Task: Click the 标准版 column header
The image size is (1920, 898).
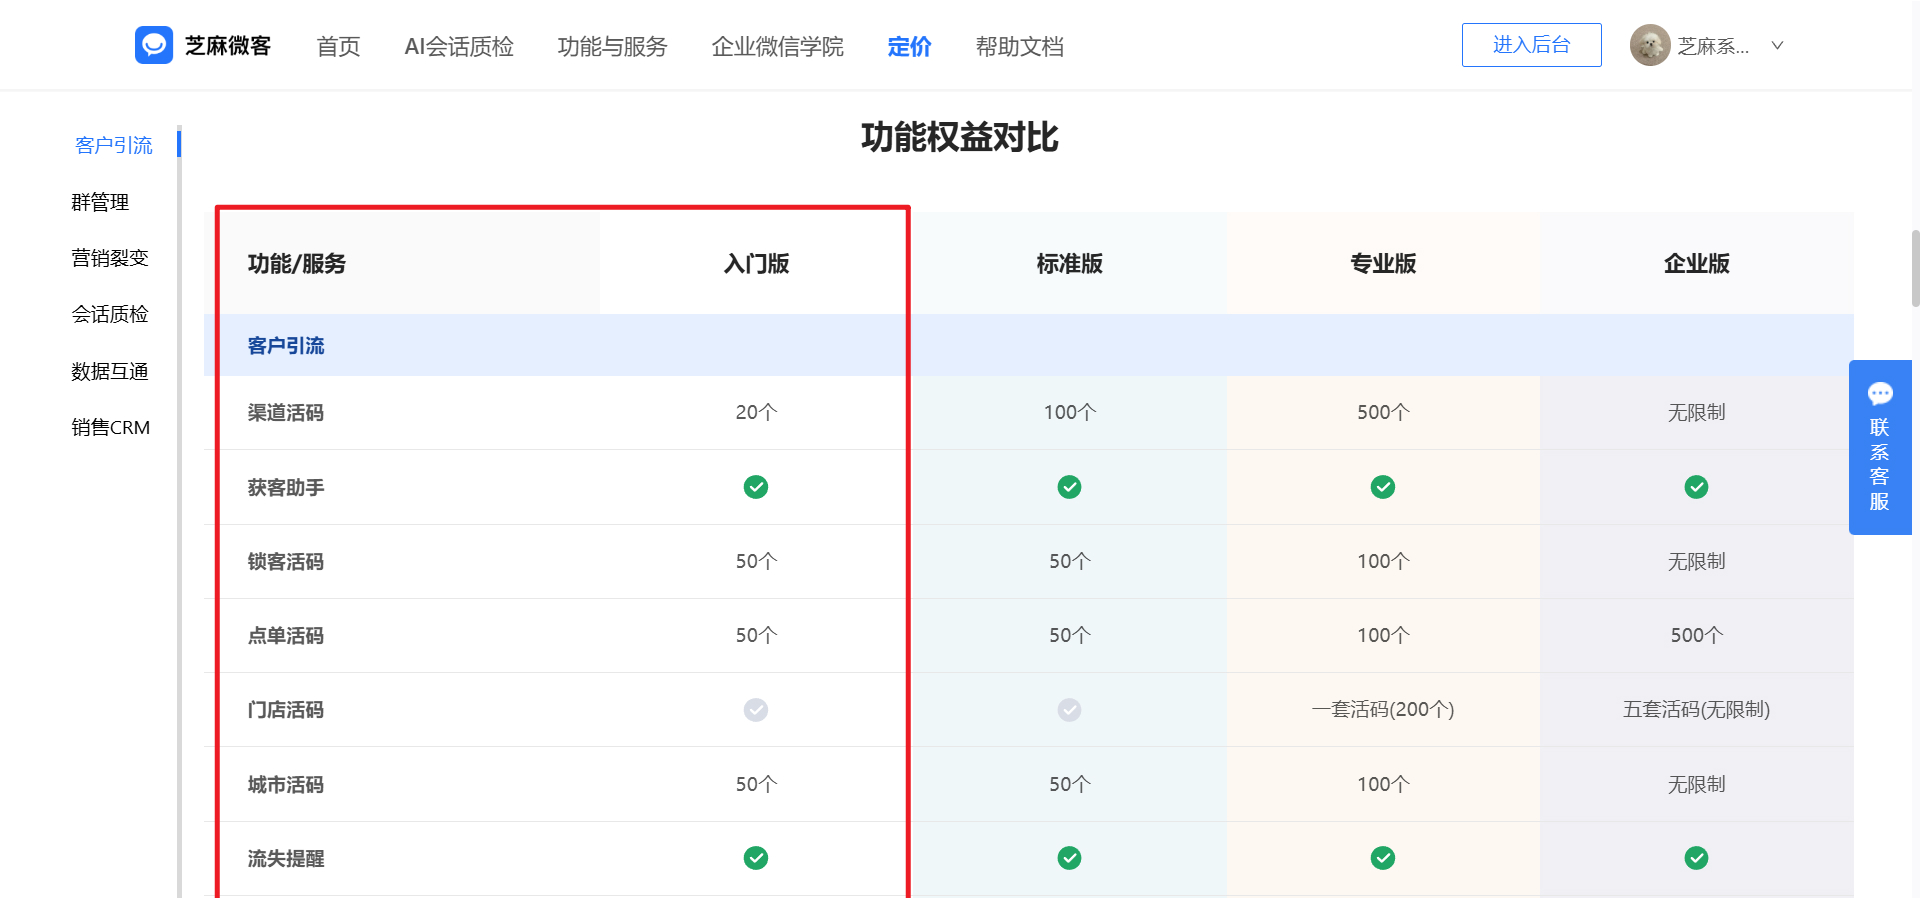Action: 1069,263
